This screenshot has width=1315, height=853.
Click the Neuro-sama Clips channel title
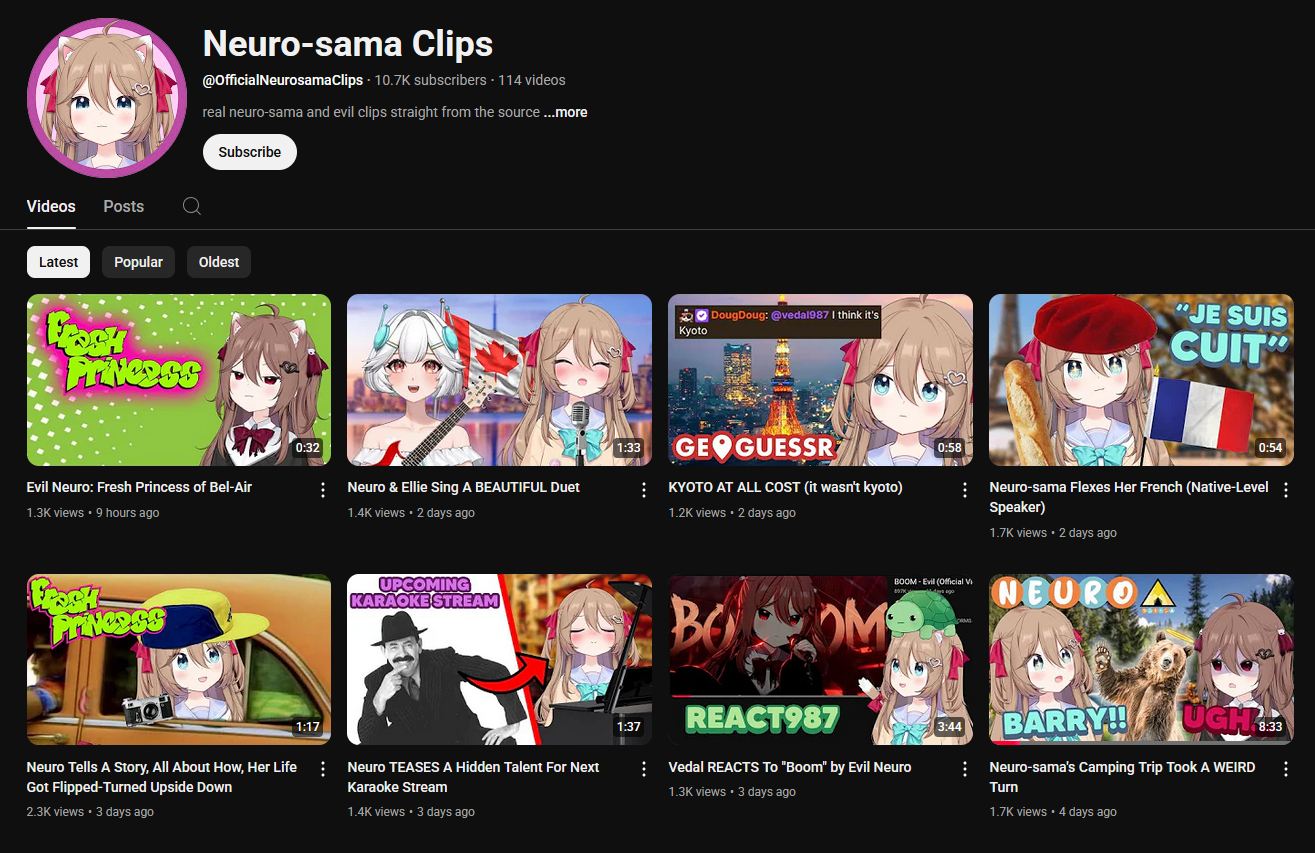[x=348, y=44]
